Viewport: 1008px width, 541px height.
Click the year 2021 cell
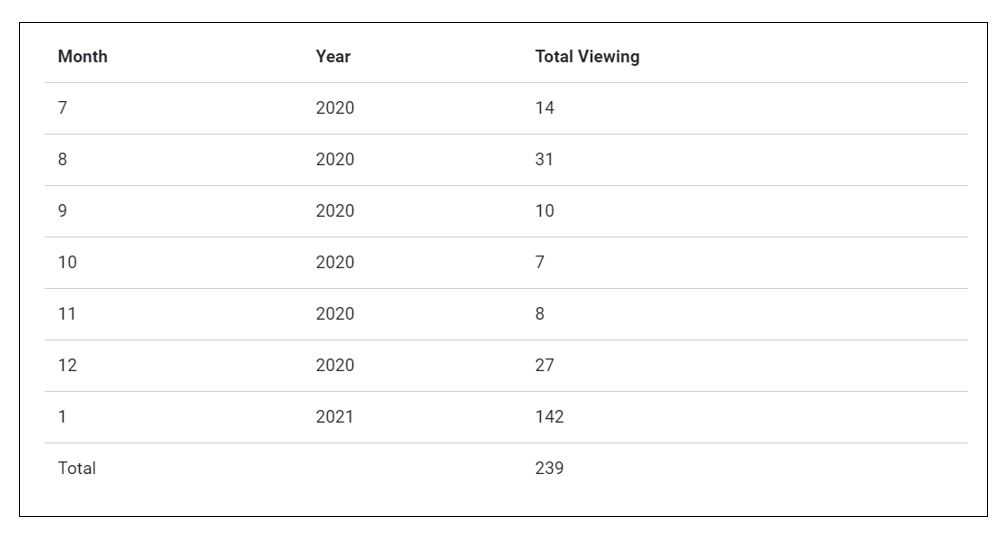click(x=335, y=417)
